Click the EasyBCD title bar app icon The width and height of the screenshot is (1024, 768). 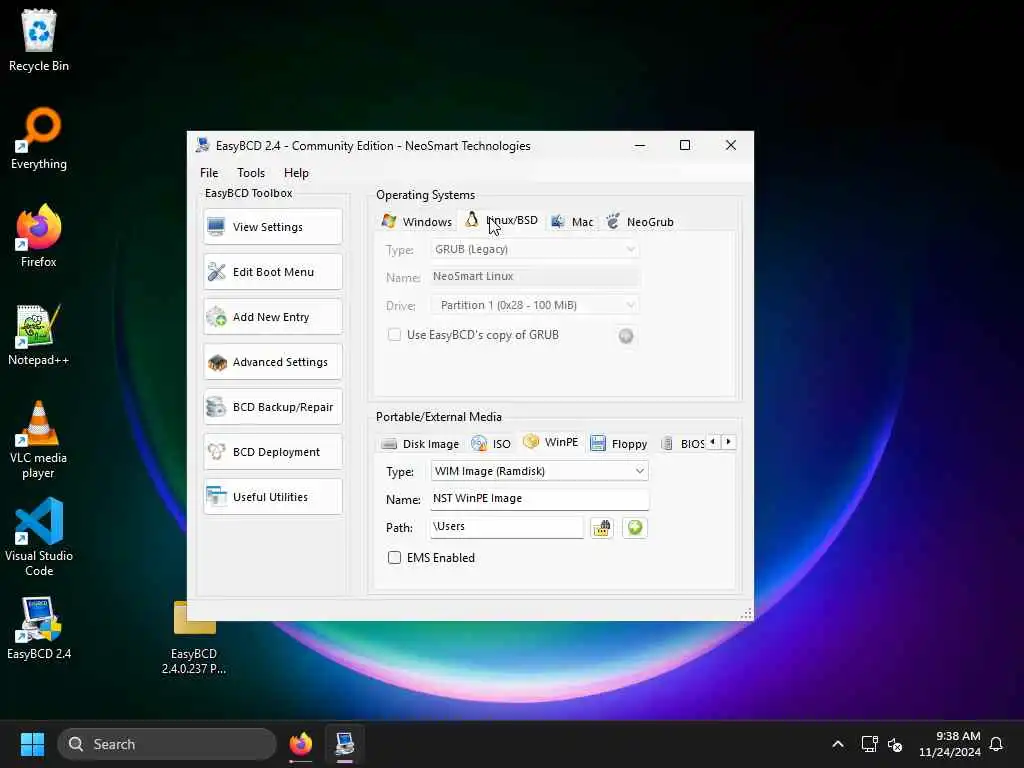(202, 145)
